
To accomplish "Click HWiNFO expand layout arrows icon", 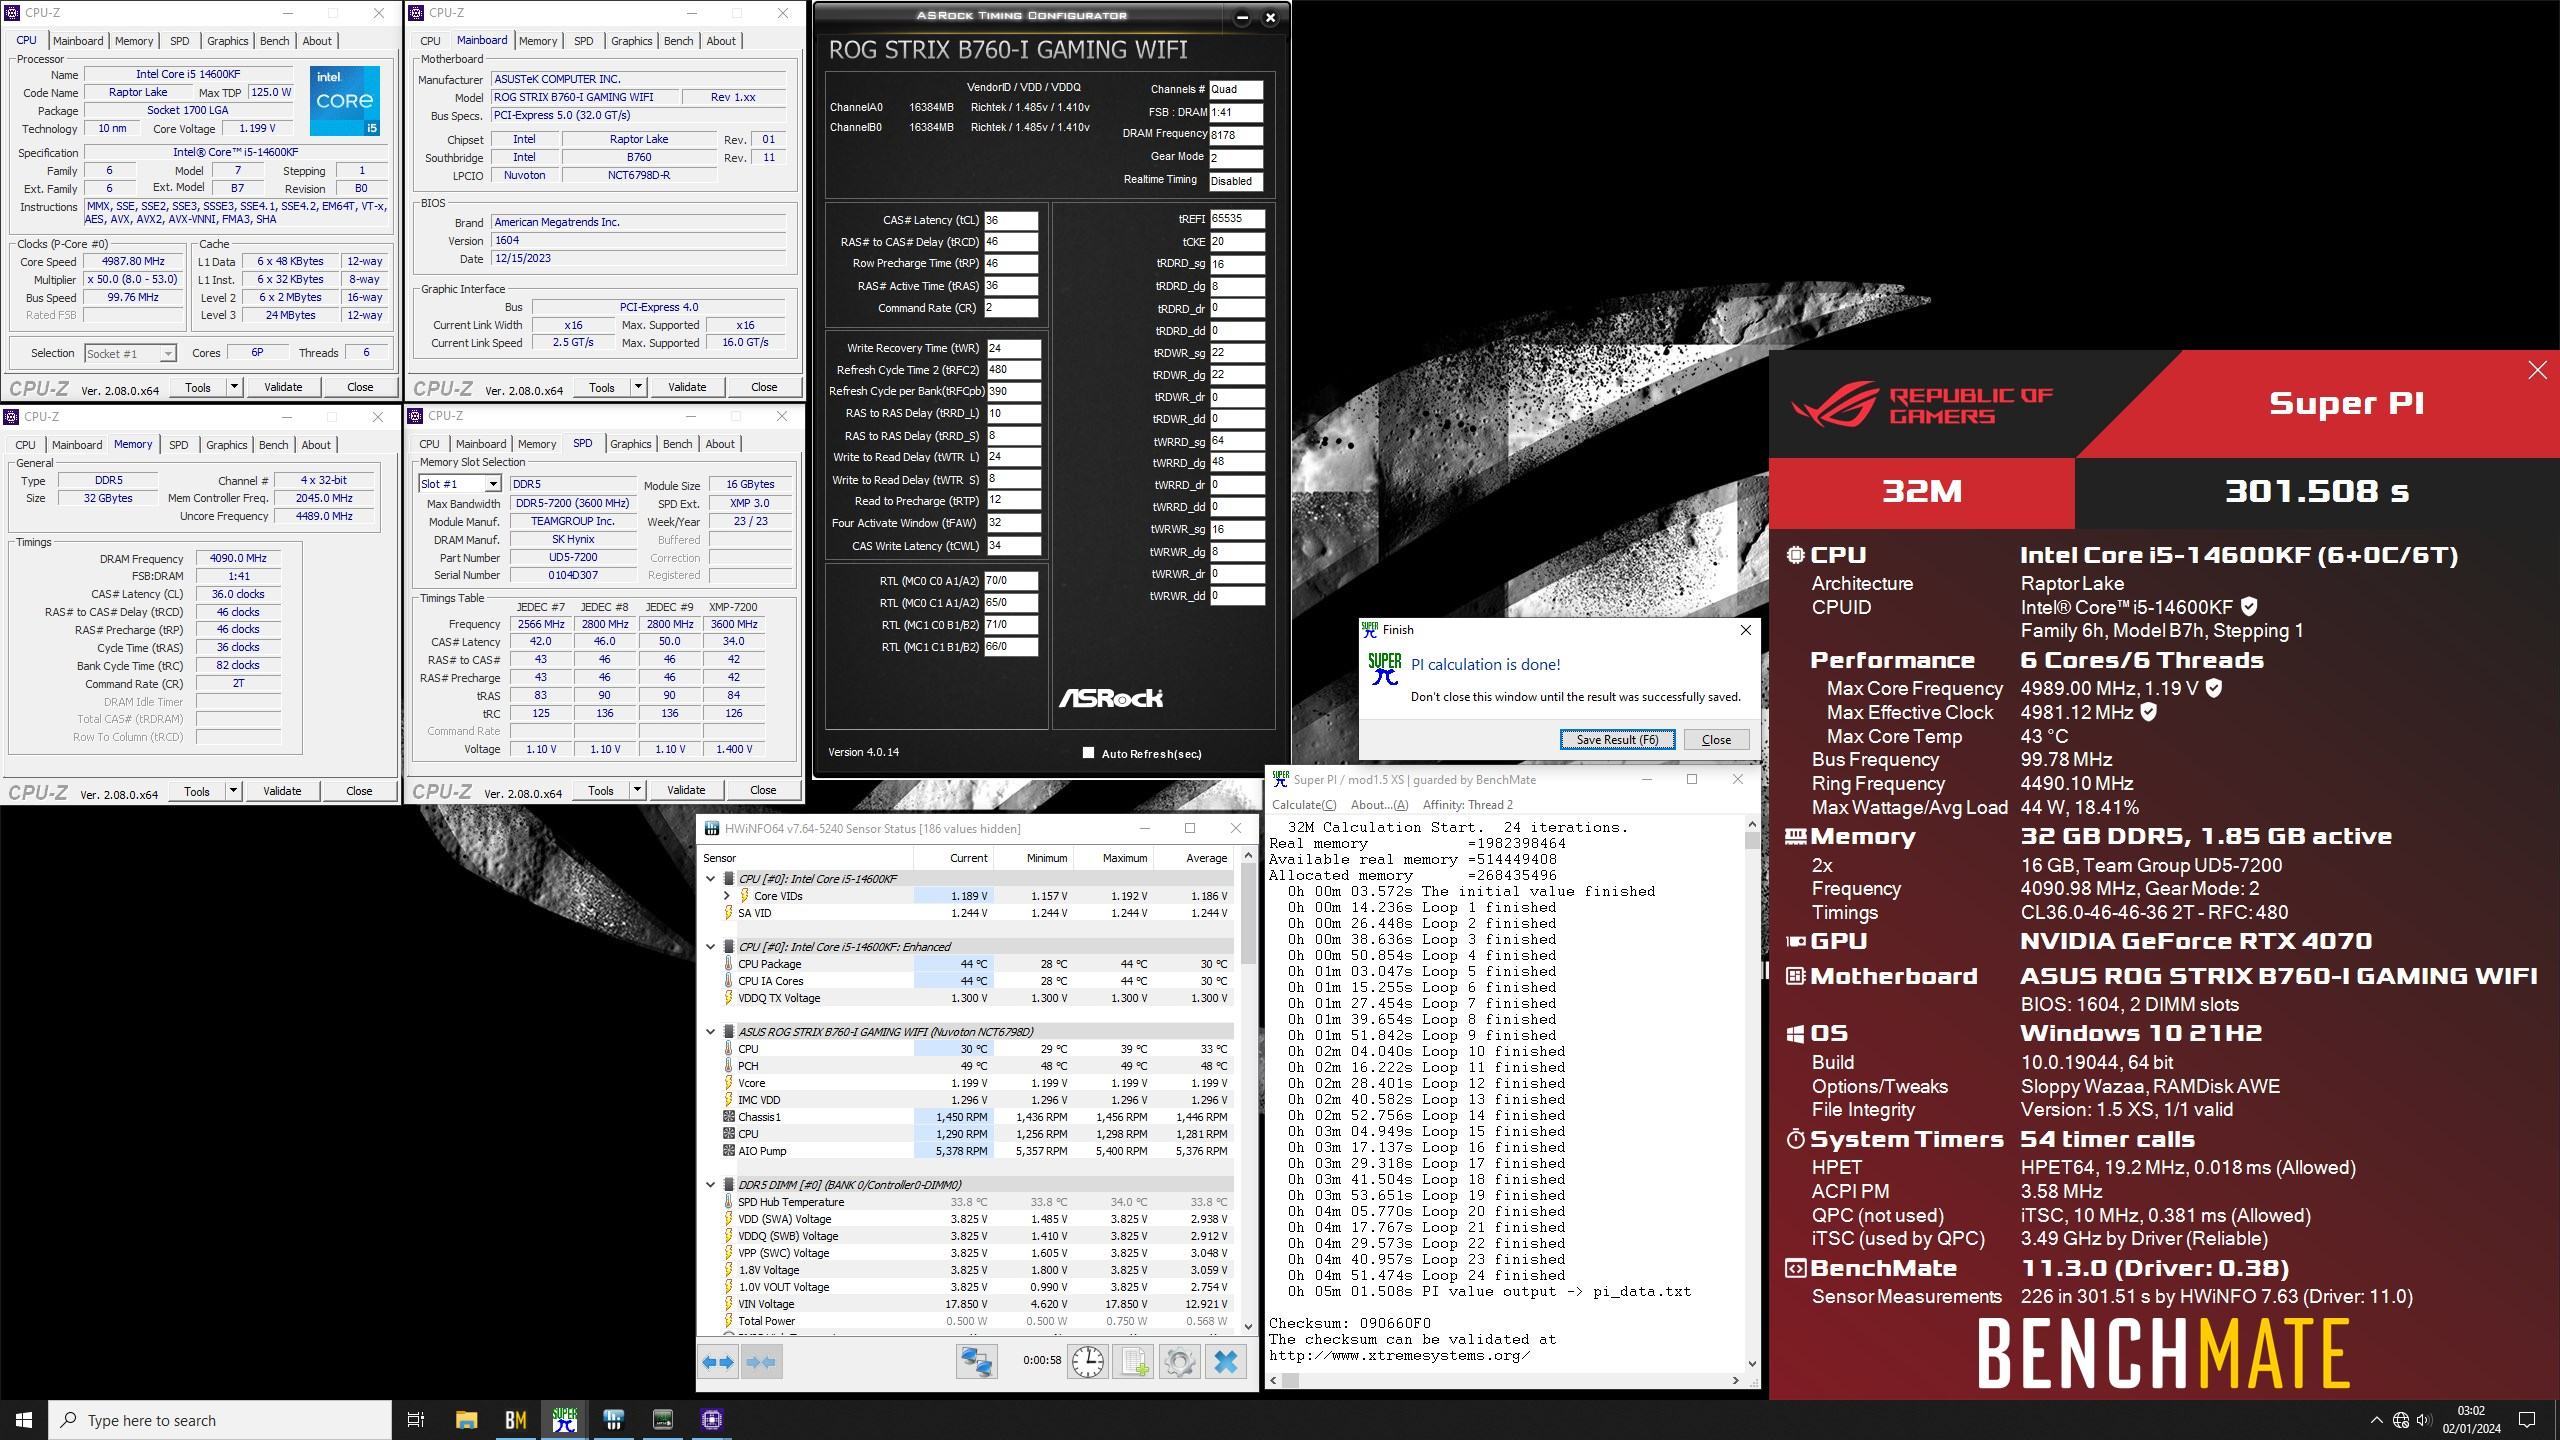I will [718, 1362].
